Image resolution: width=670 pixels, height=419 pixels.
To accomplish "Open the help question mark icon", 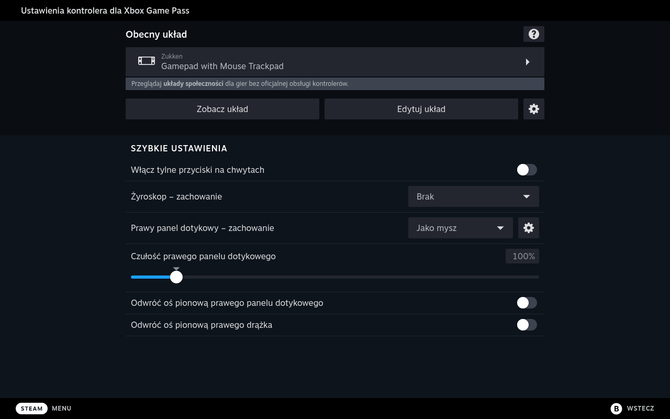I will click(x=533, y=34).
